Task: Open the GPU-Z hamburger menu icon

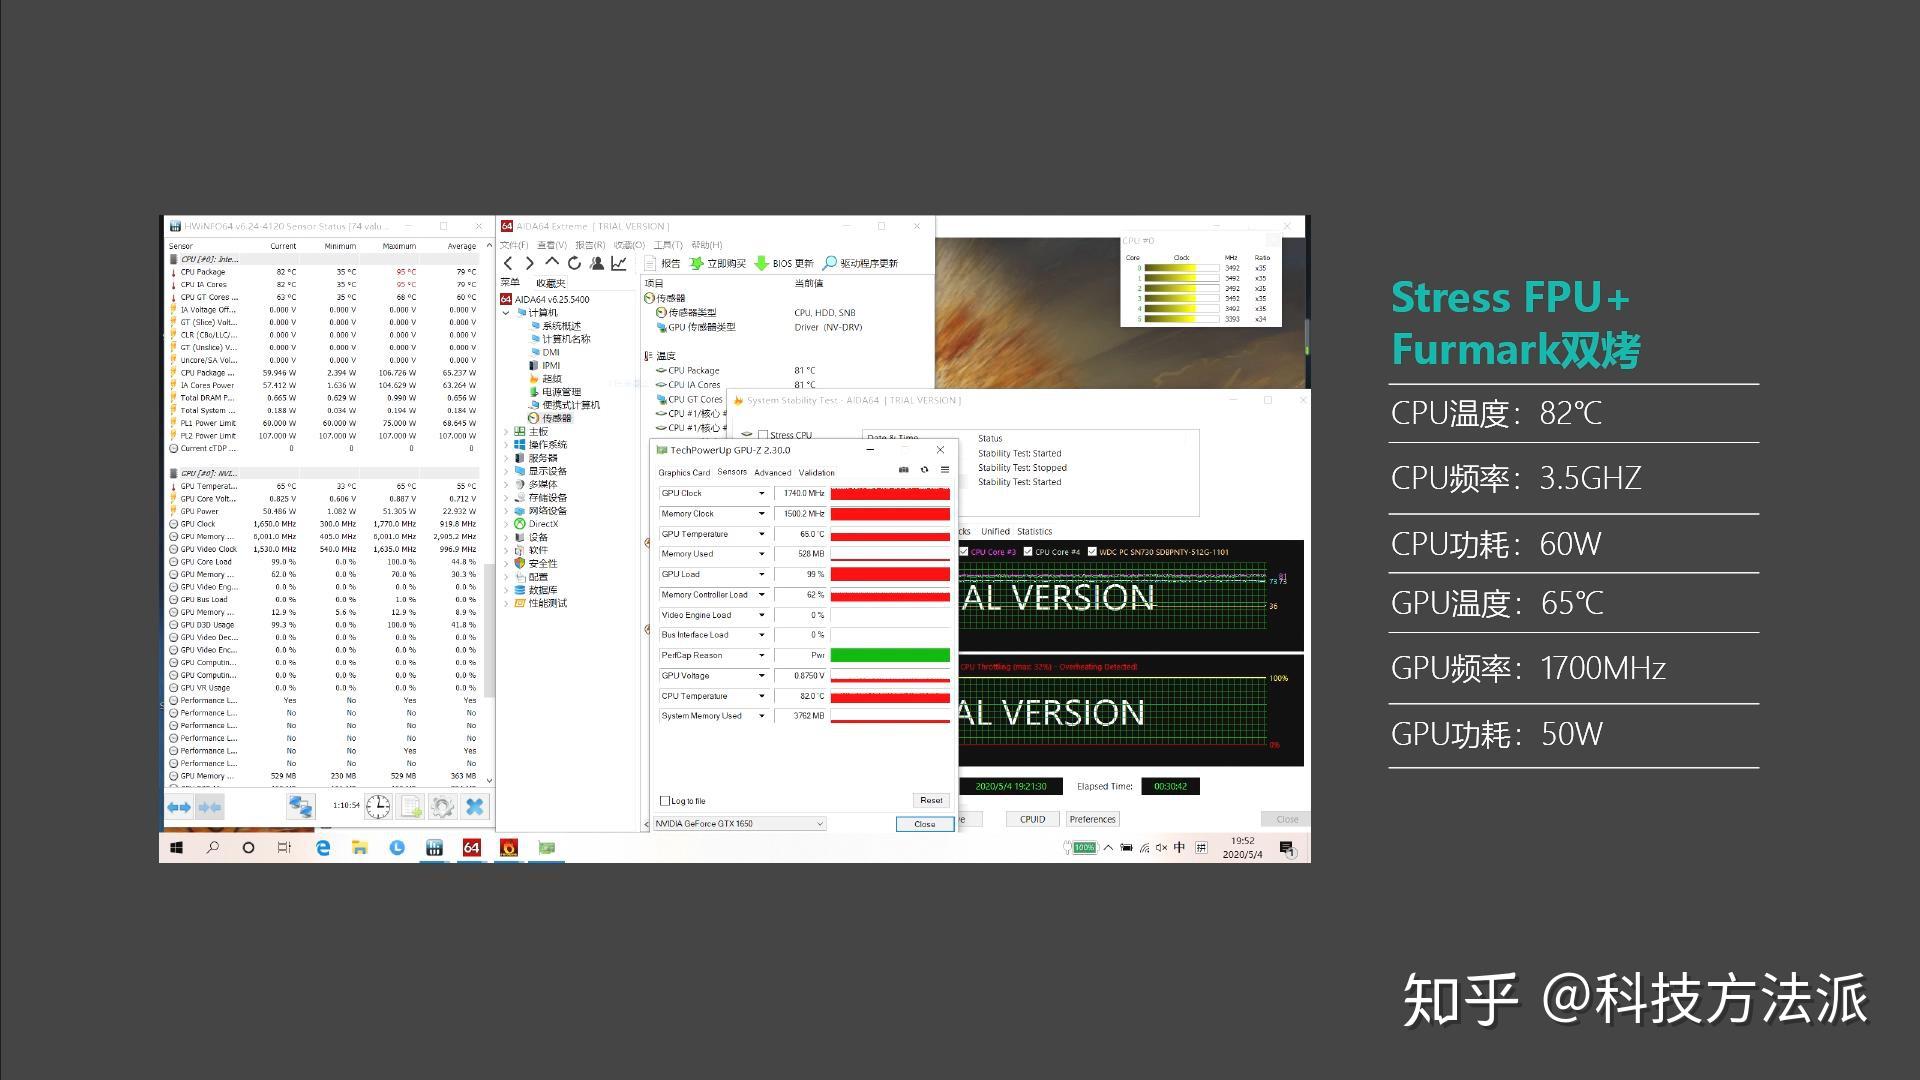Action: [944, 470]
